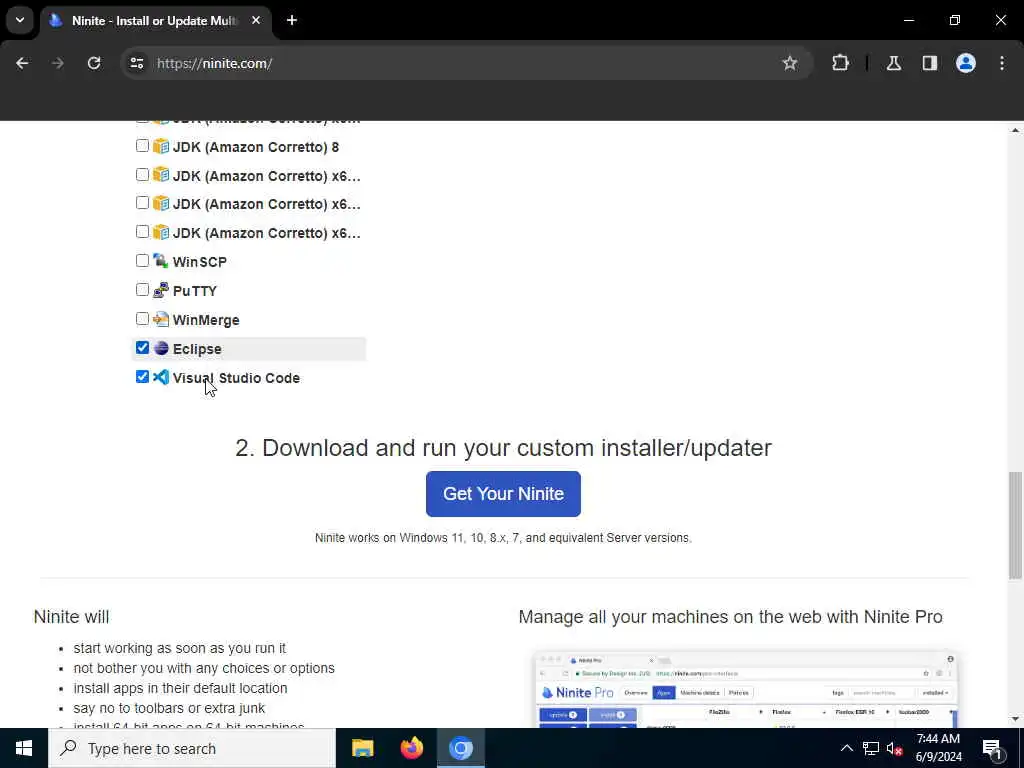Click 'Manage all your machines' Ninite Pro heading
1024x768 pixels.
[x=730, y=617]
